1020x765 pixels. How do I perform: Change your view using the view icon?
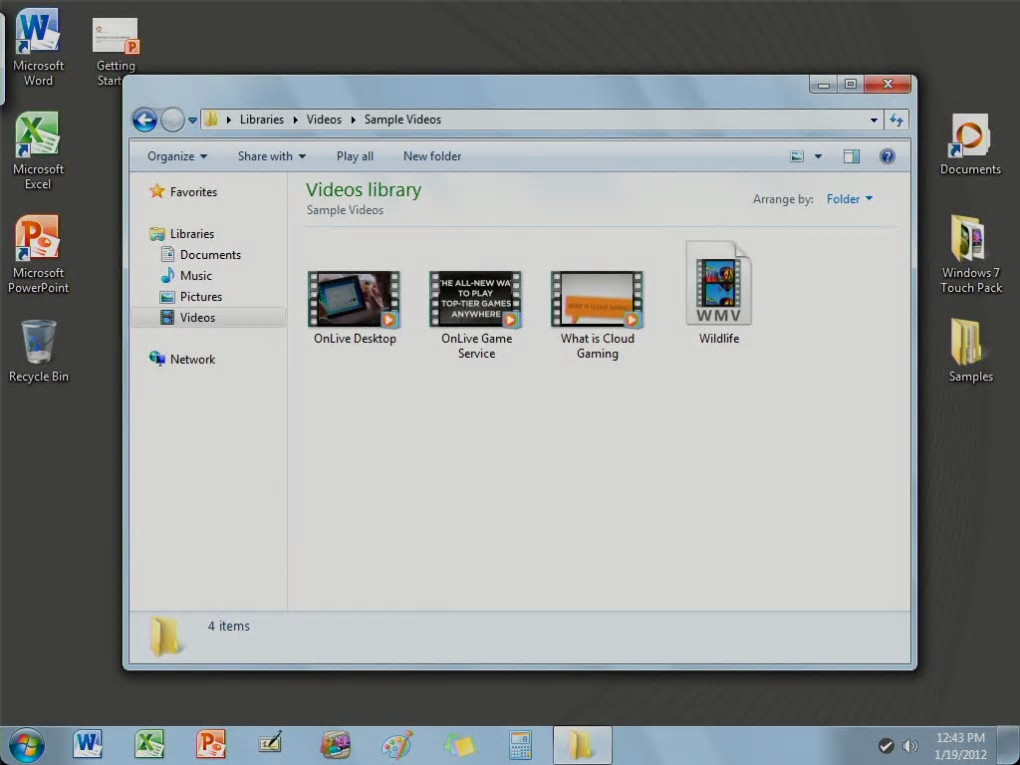coord(797,156)
